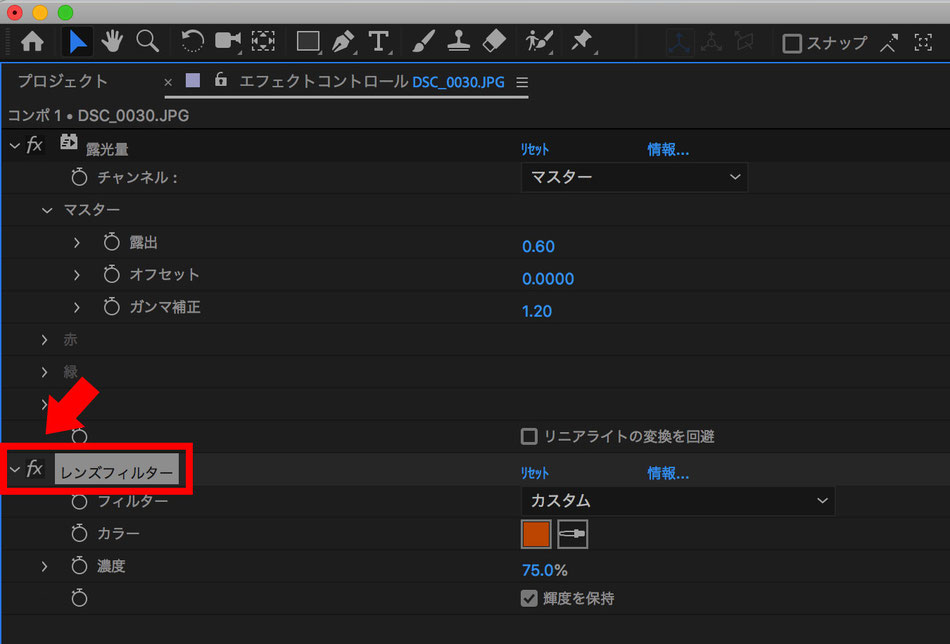950x644 pixels.
Task: Expand the ガンマ補正 property
Action: coord(76,307)
